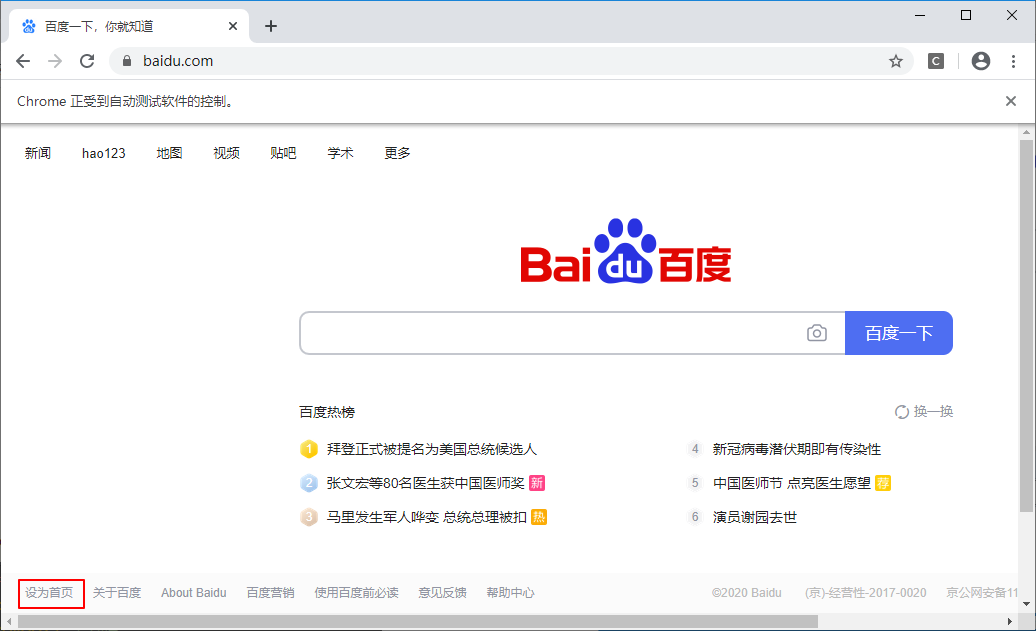Click the vertical scrollbar thumb
This screenshot has width=1036, height=631.
point(1025,326)
